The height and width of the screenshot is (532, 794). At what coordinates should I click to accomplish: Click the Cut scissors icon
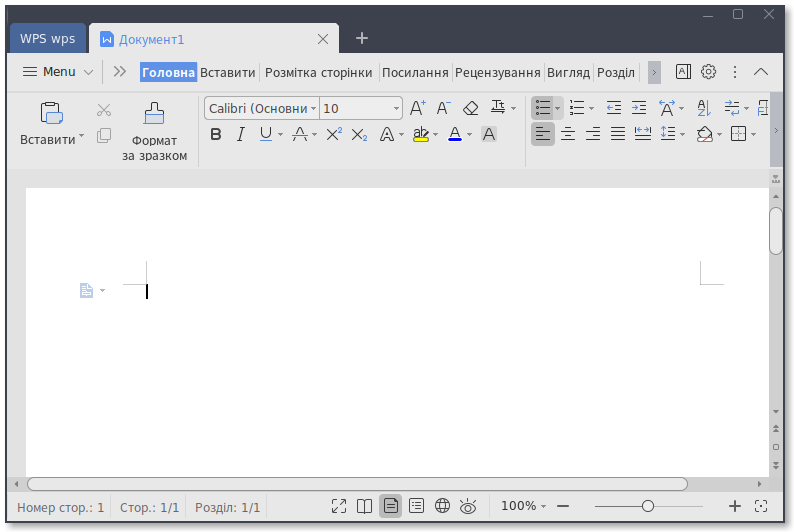pos(104,110)
